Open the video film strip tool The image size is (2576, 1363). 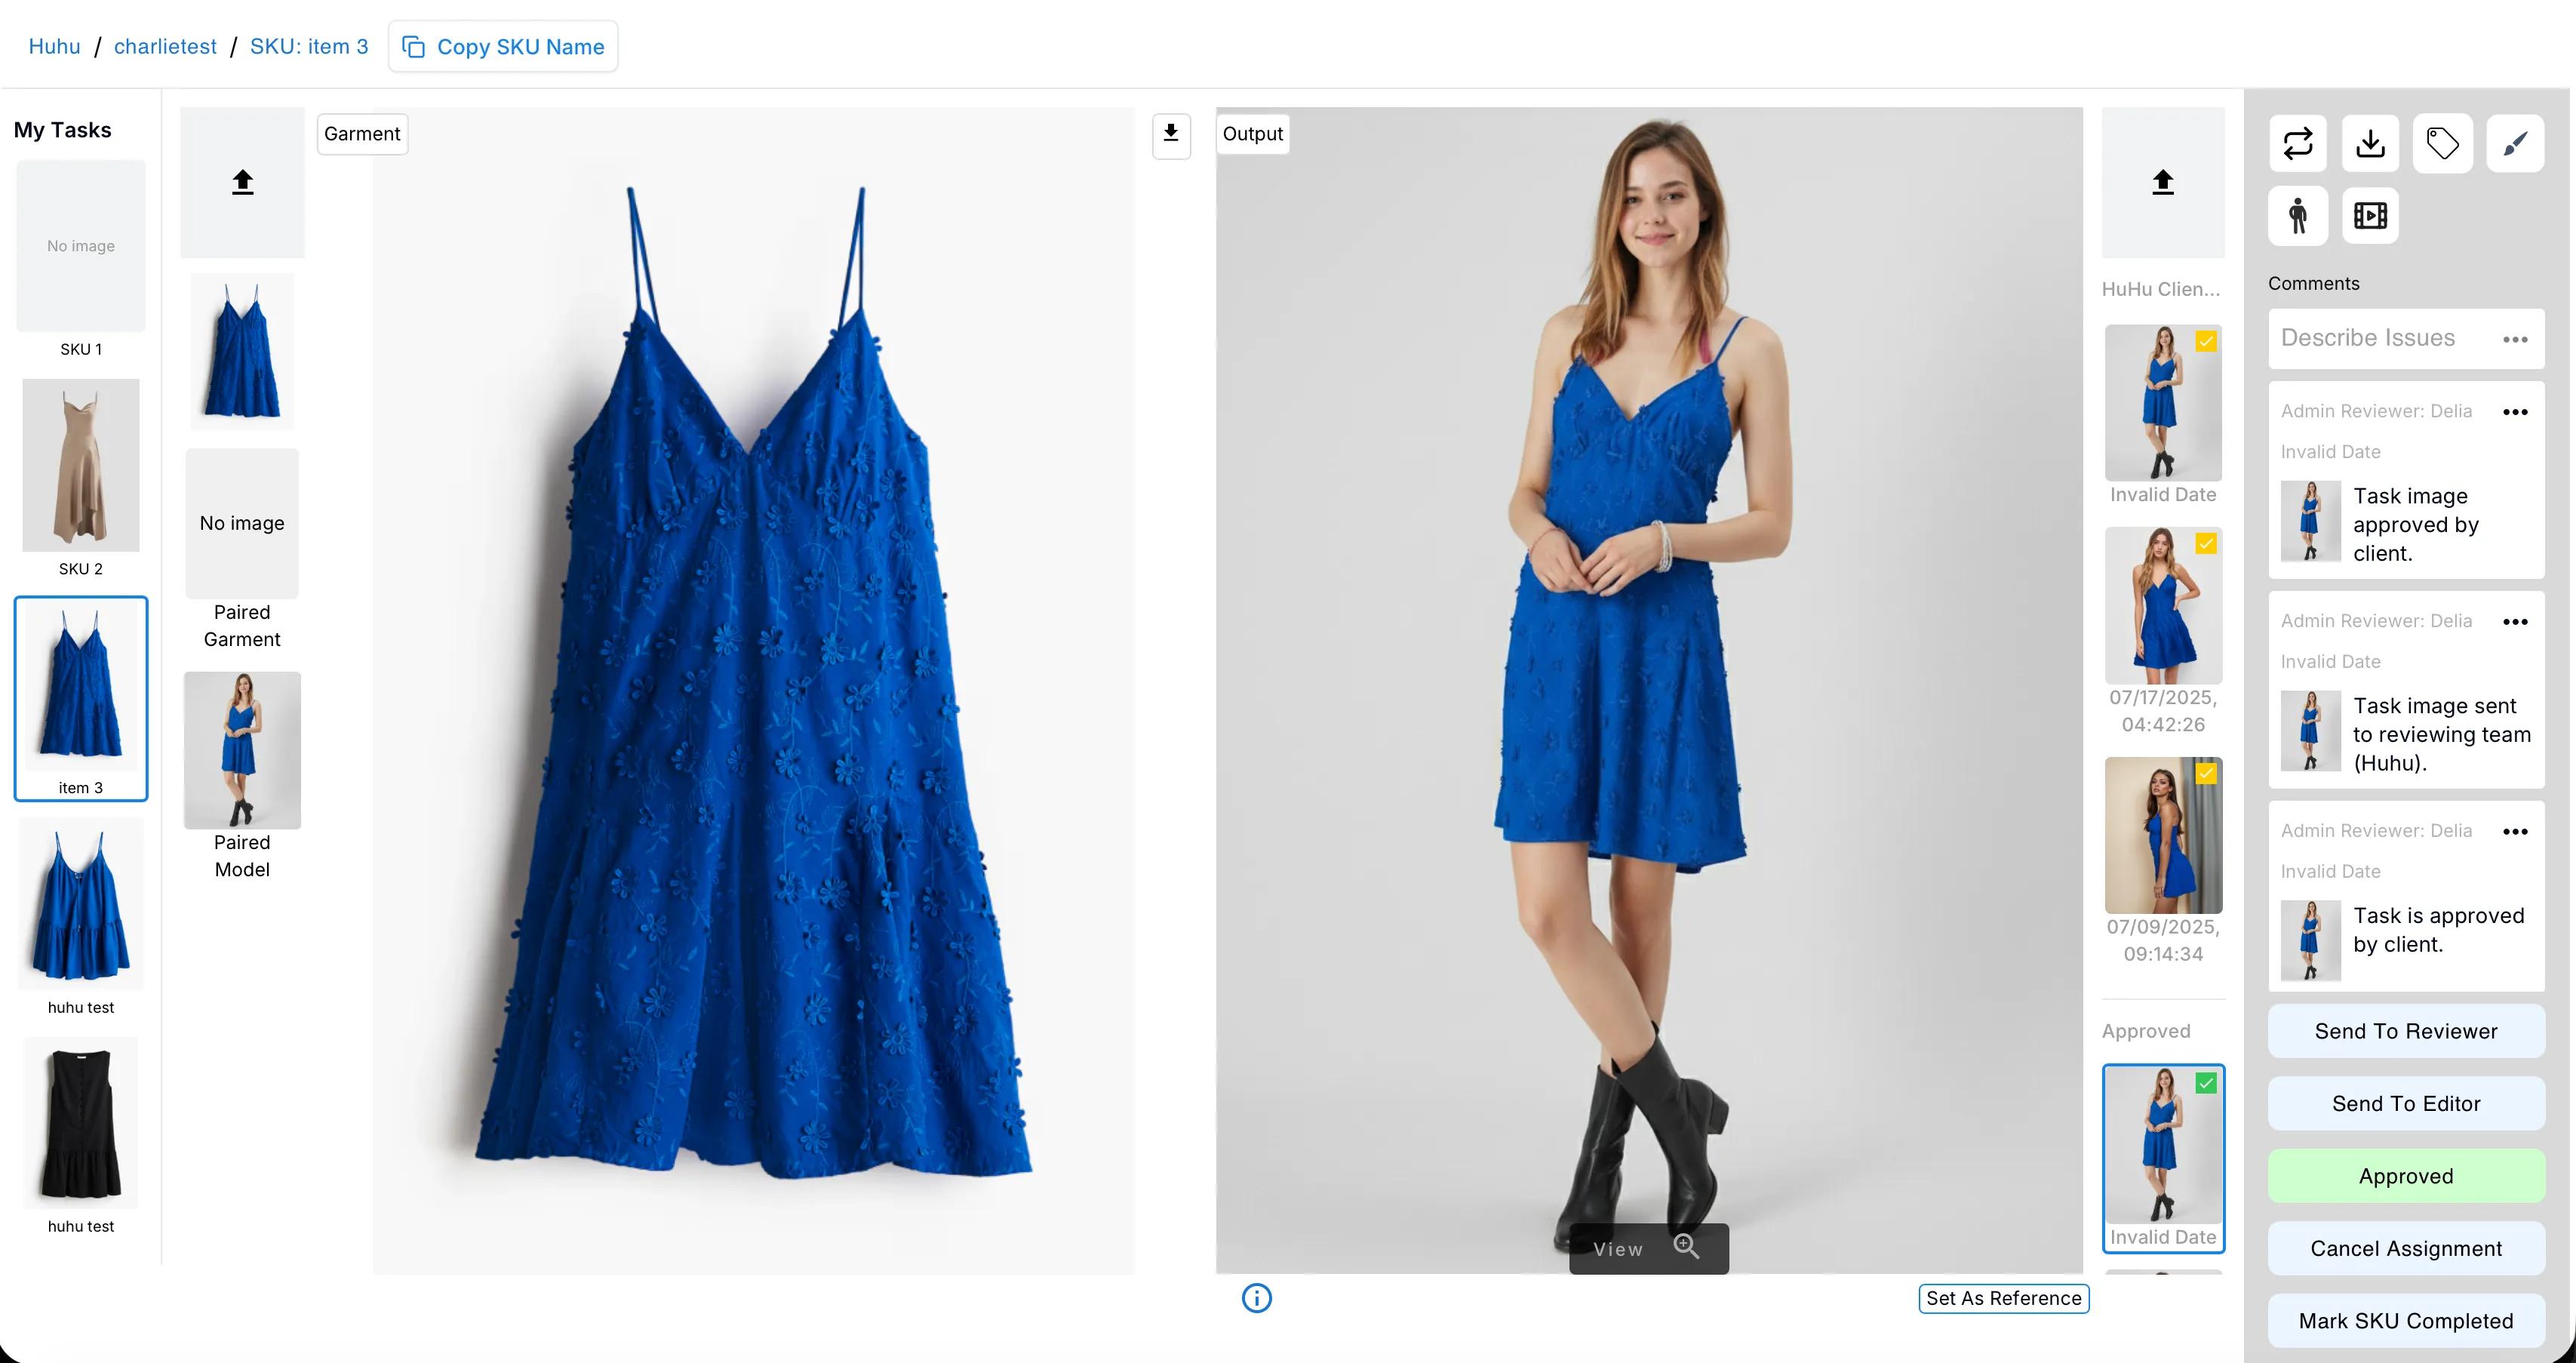pyautogui.click(x=2370, y=215)
